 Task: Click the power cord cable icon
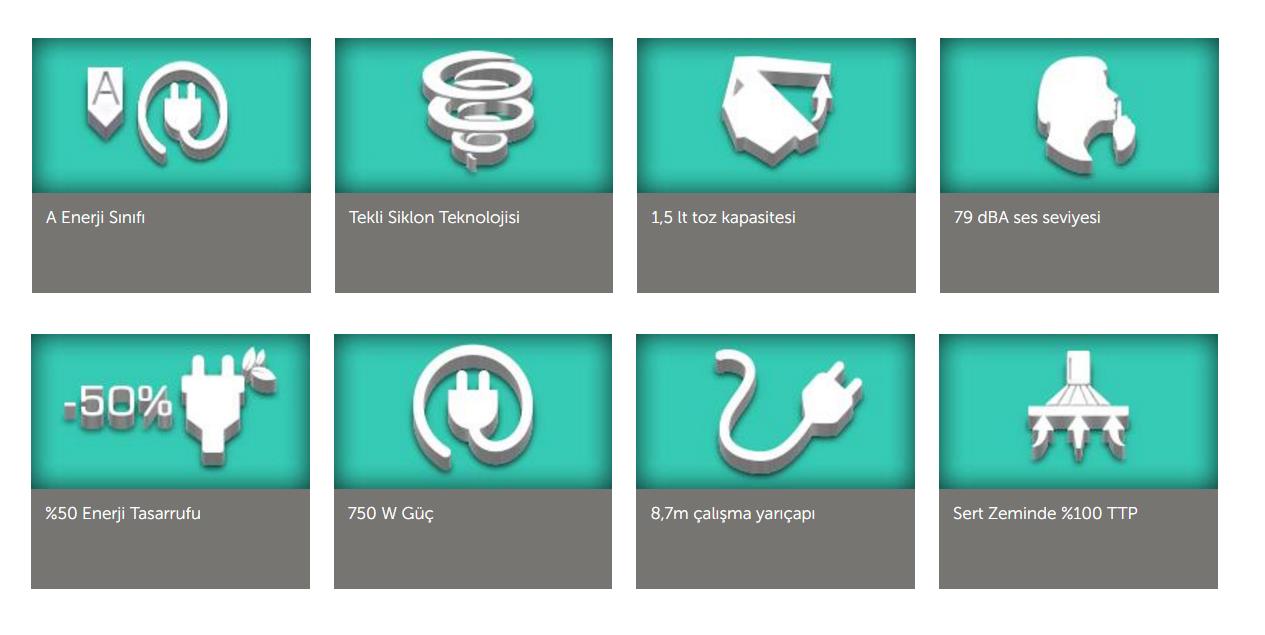tap(789, 406)
